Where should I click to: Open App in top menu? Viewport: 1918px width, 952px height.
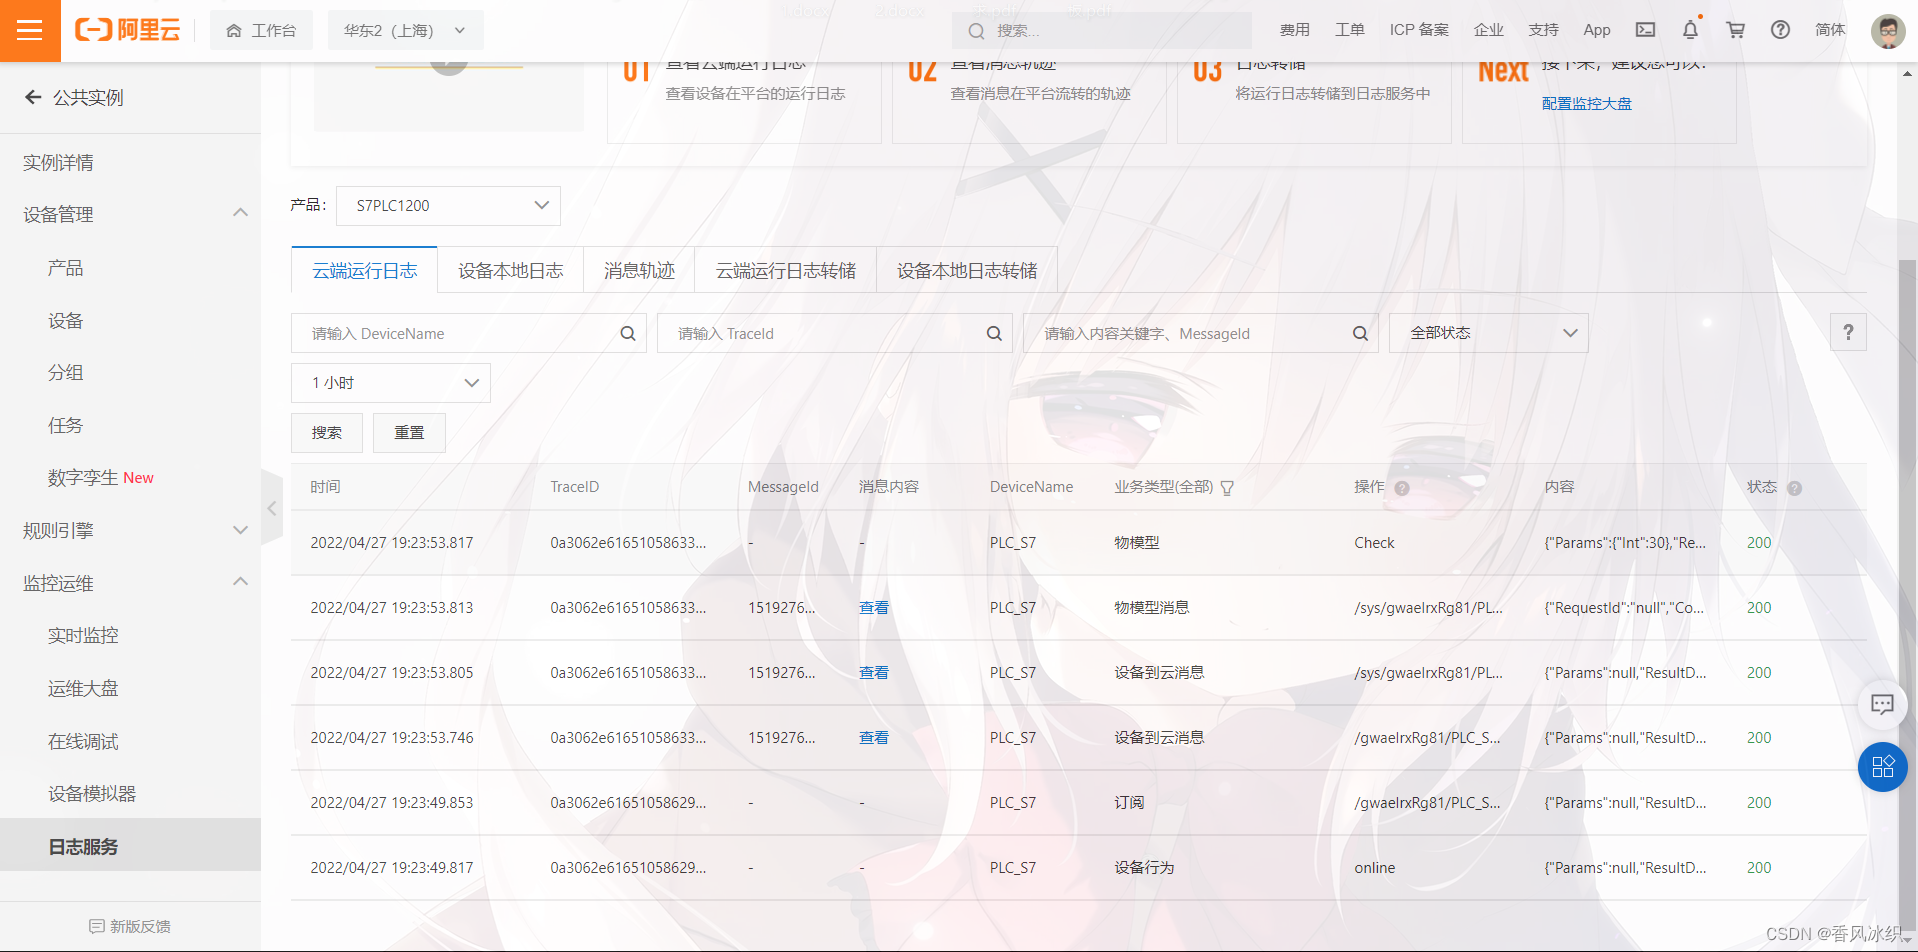point(1597,30)
